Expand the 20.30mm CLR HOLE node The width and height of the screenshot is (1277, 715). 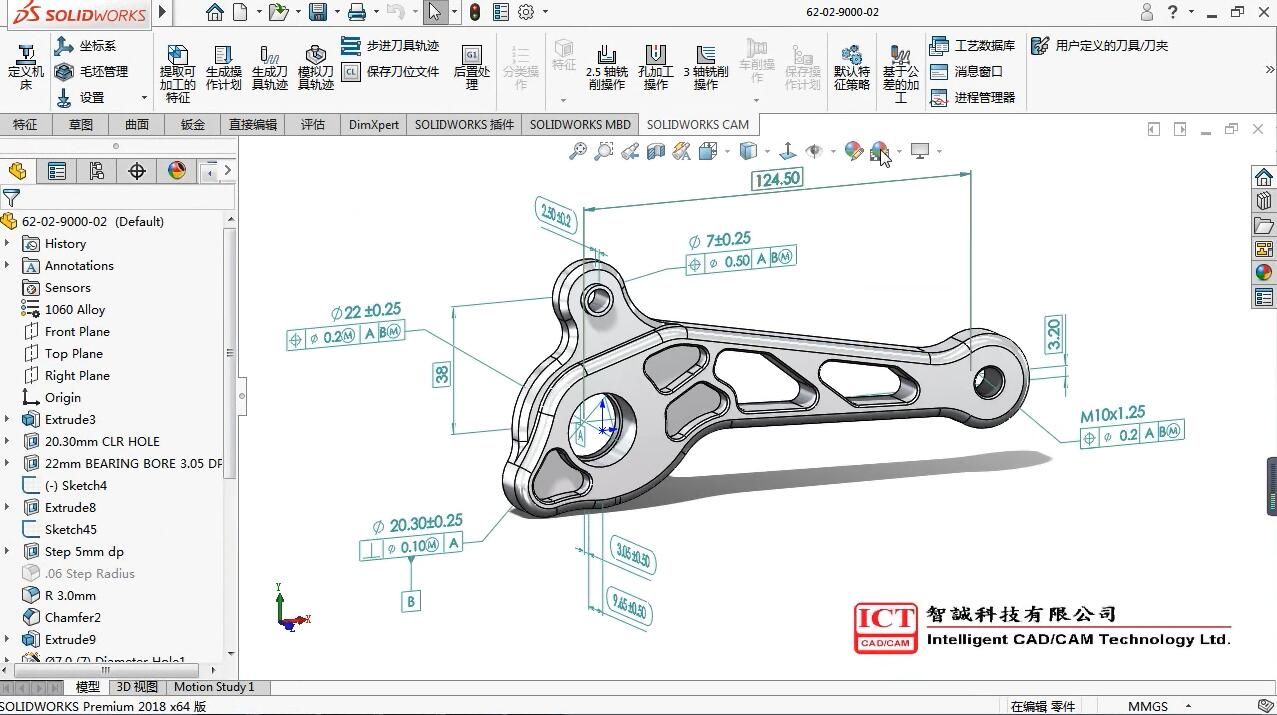pos(7,442)
